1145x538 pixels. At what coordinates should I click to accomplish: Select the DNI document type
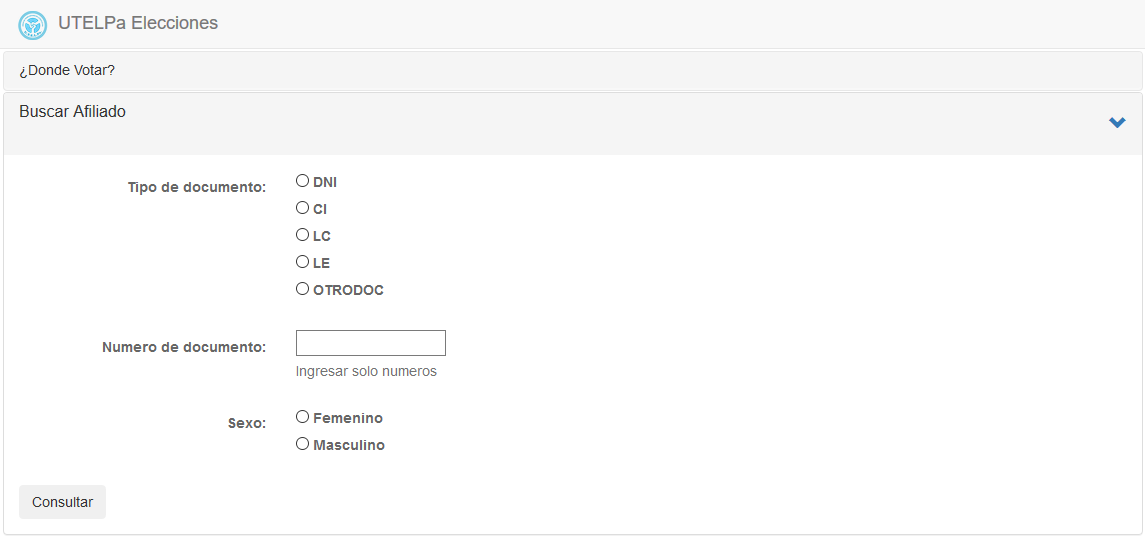click(x=302, y=181)
